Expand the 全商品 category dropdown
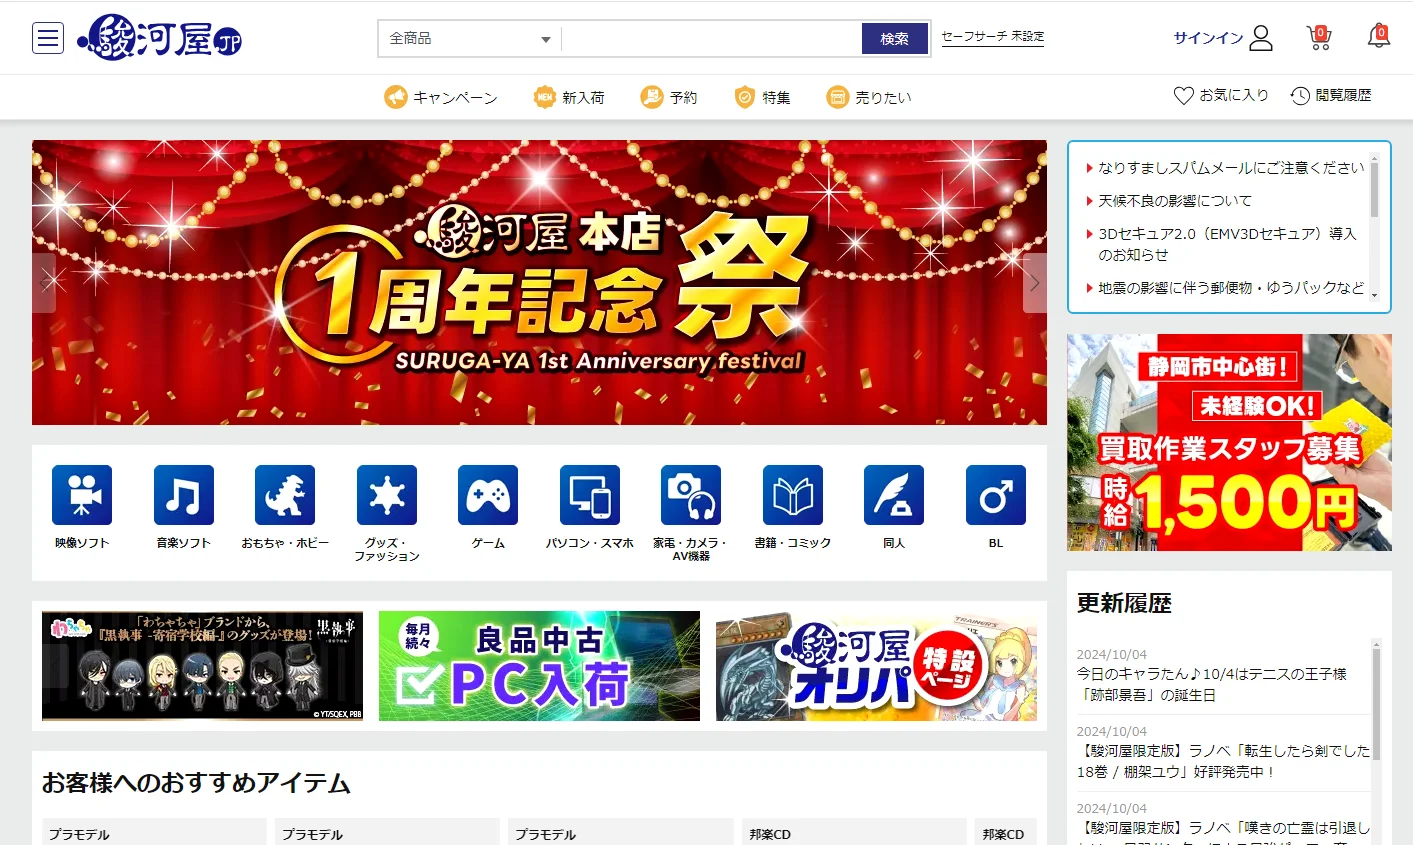 470,39
